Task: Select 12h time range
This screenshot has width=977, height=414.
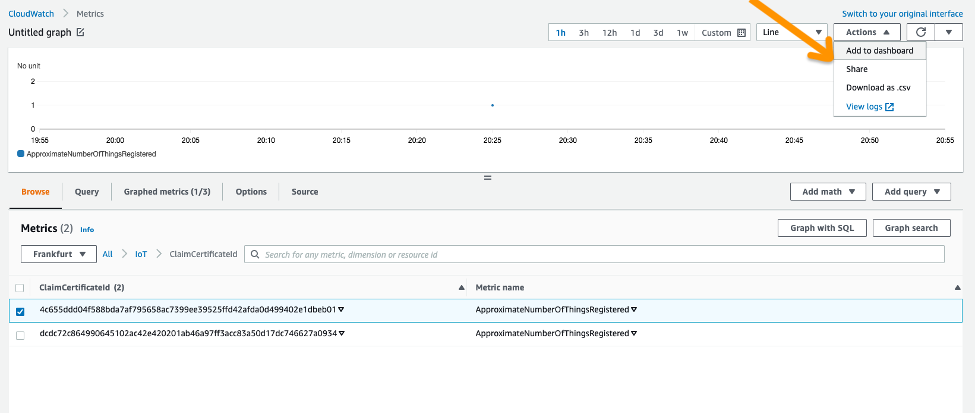Action: pyautogui.click(x=609, y=33)
